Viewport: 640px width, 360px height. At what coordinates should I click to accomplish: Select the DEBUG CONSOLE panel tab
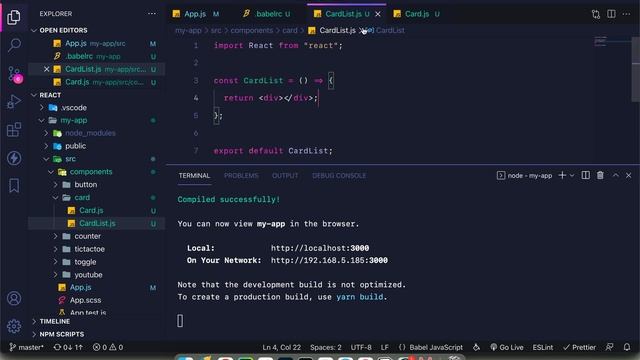339,176
